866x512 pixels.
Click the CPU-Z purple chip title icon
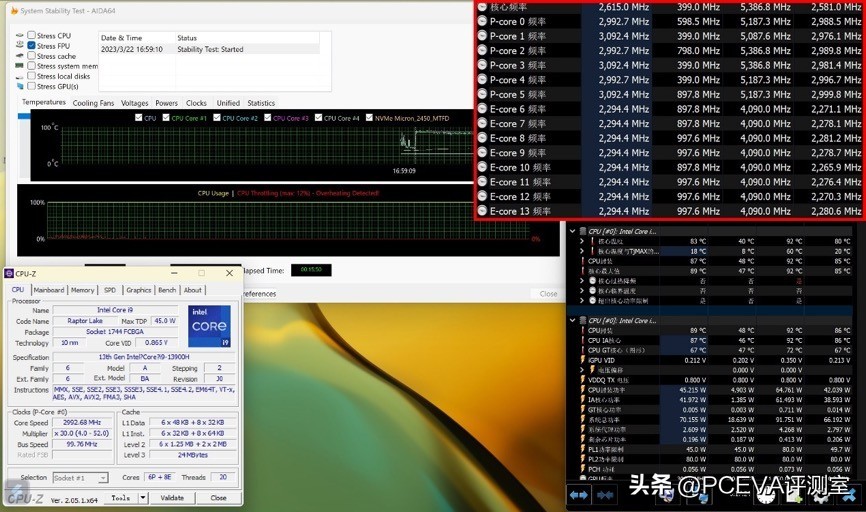pyautogui.click(x=9, y=273)
